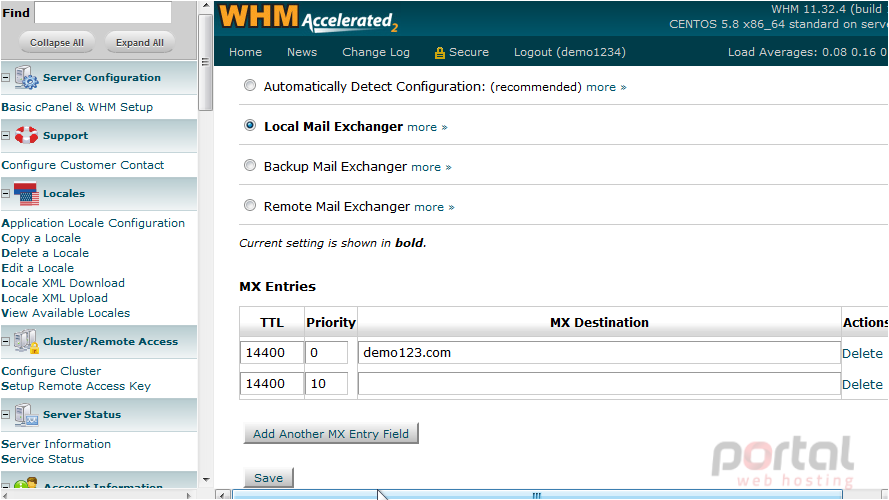Open more info for Automatically Detect Configuration
Screen dimensions: 889x500
(x=606, y=87)
